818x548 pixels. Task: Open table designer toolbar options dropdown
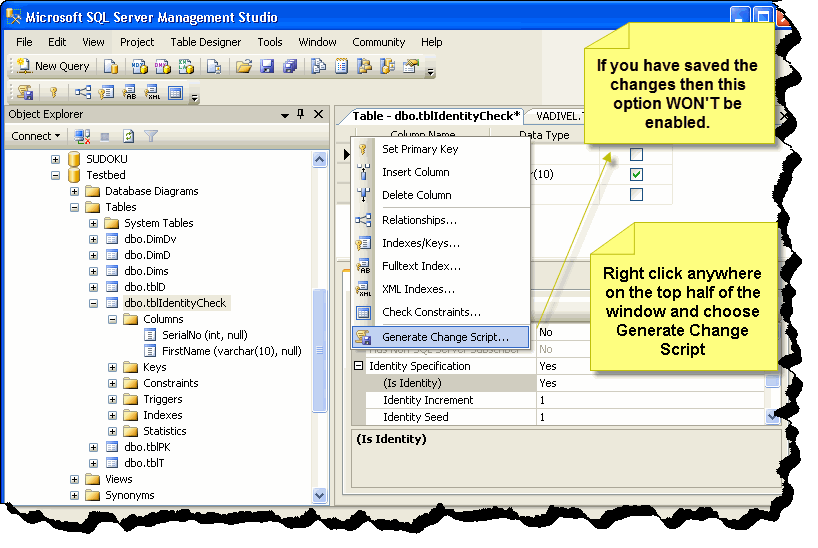(x=195, y=97)
